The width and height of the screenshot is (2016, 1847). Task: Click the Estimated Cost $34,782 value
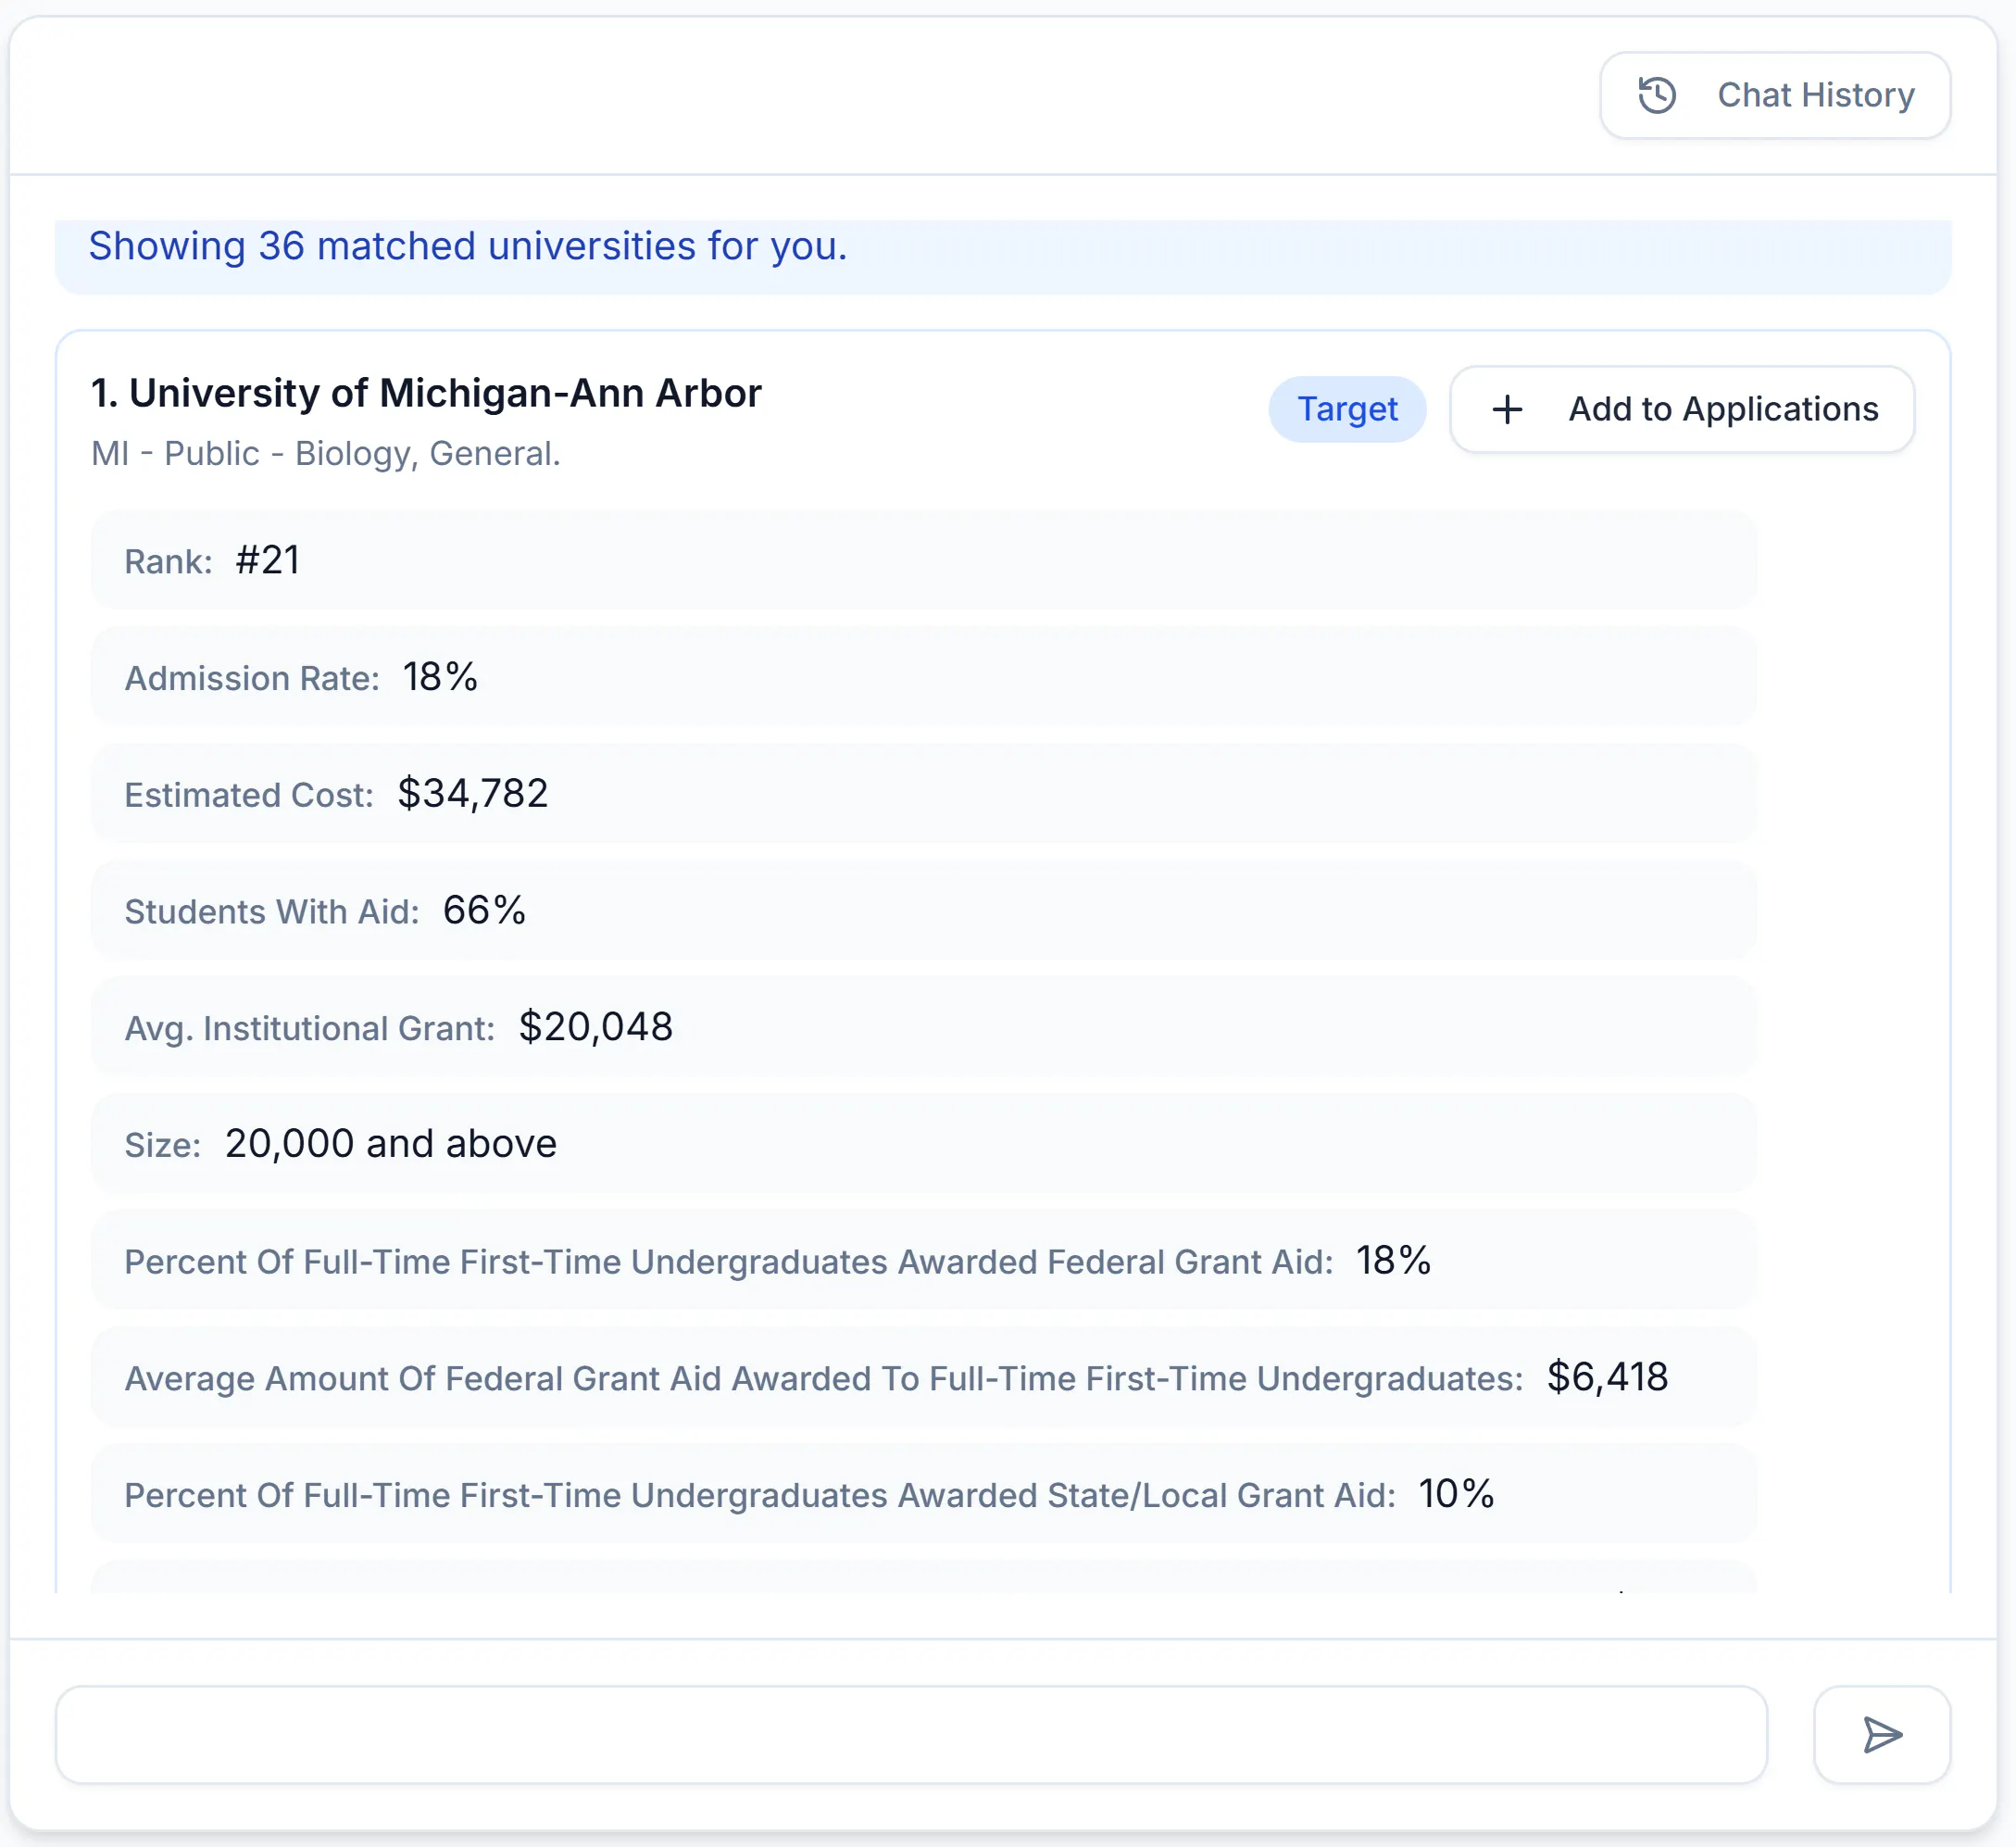(x=473, y=794)
